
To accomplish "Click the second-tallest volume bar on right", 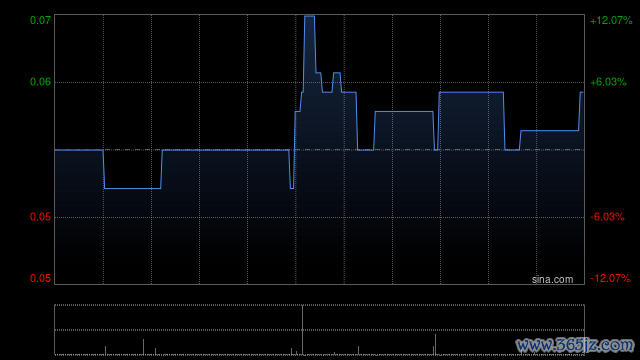I will point(435,344).
